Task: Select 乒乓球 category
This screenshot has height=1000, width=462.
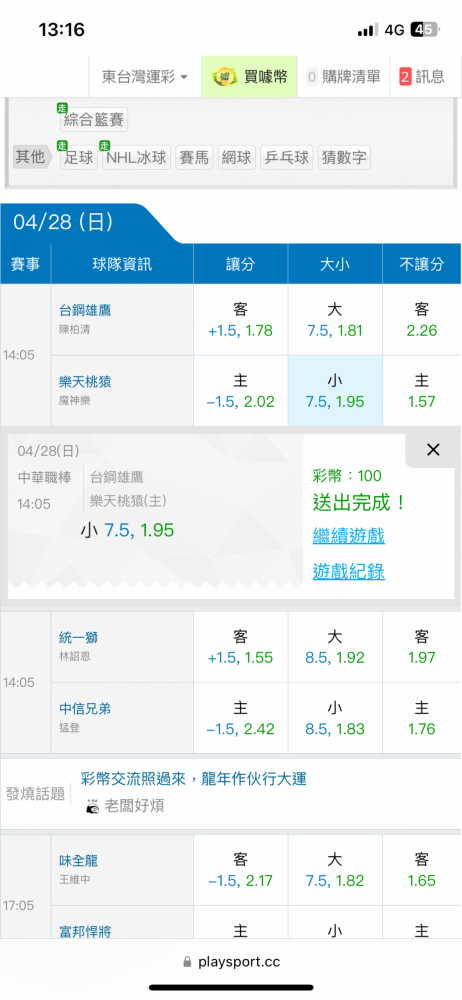Action: click(287, 157)
